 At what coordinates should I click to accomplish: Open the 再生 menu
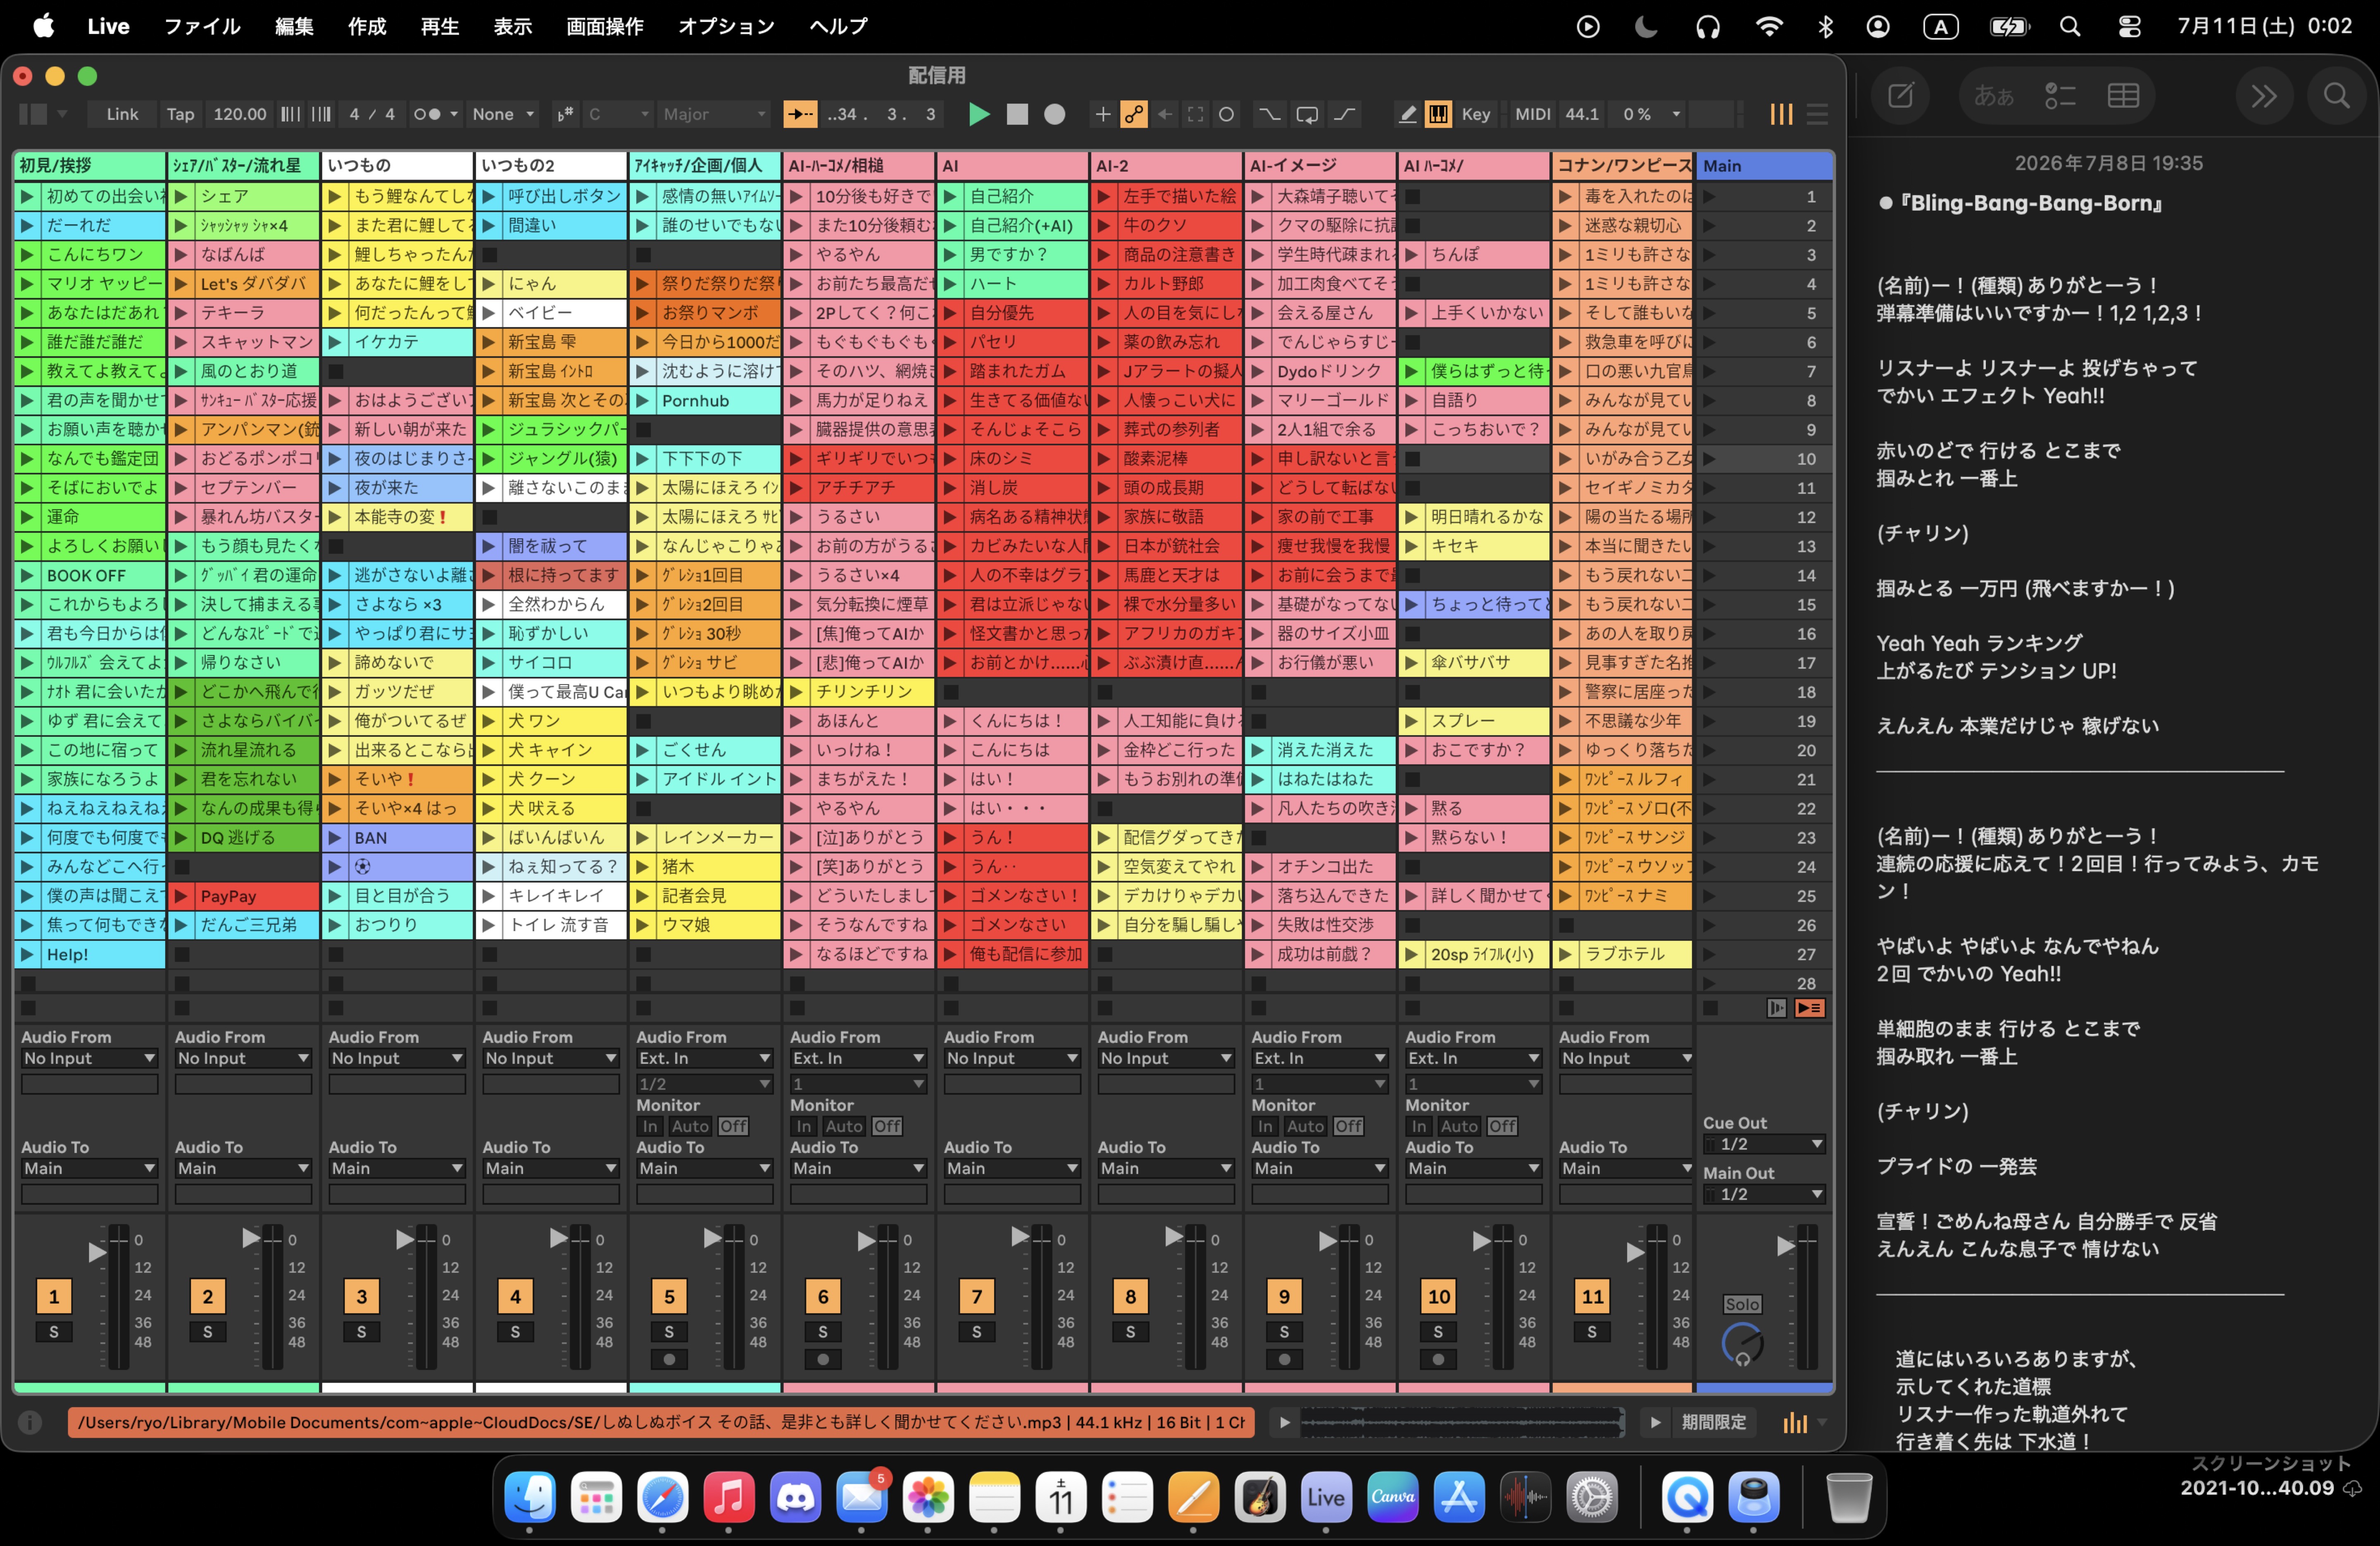coord(440,26)
